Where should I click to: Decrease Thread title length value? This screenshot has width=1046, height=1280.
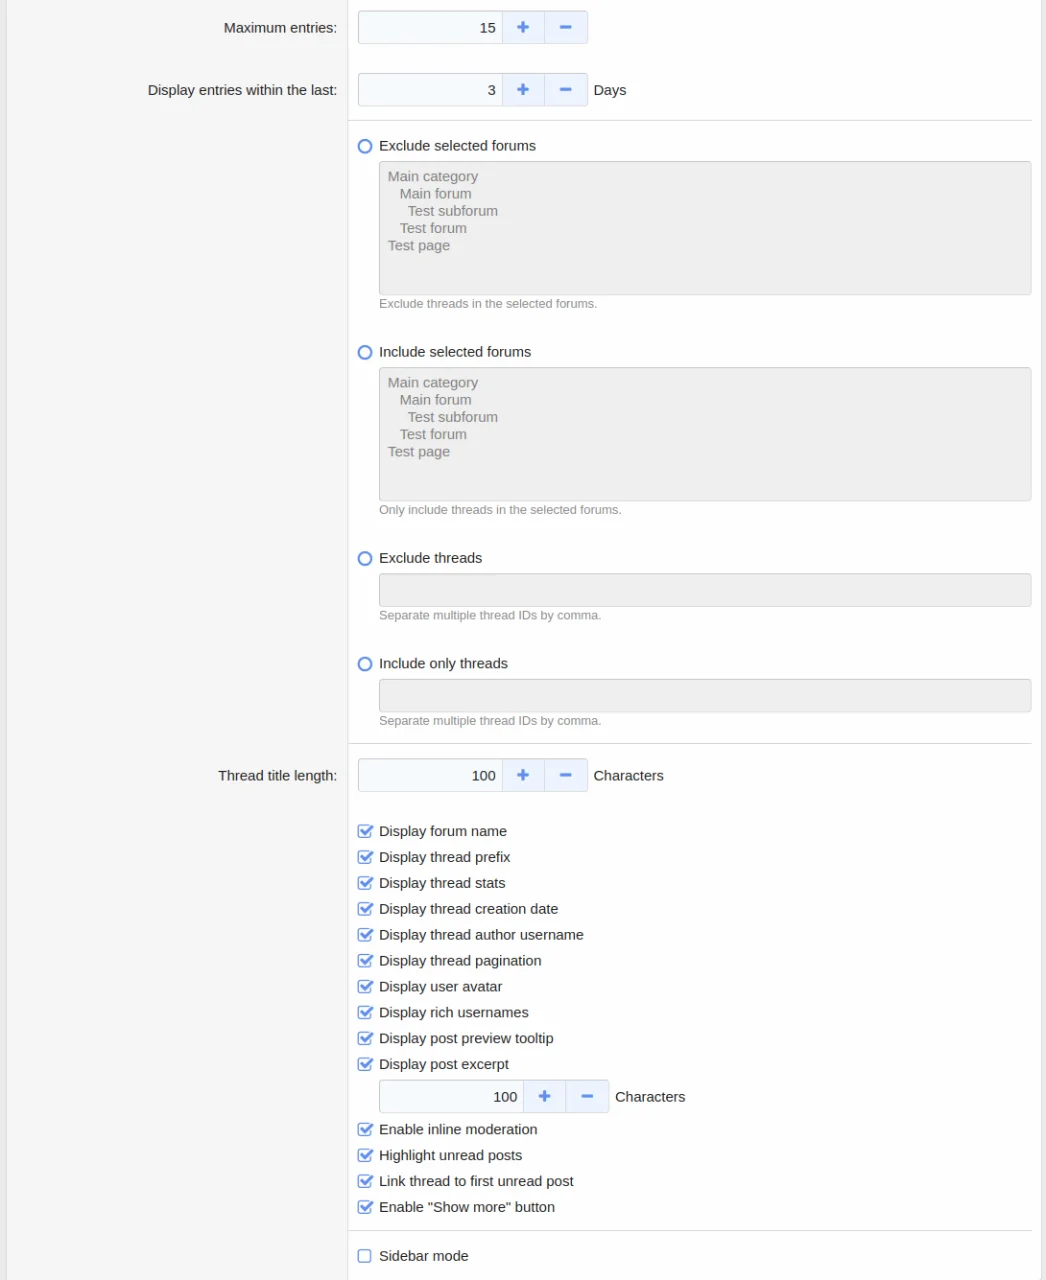point(566,776)
